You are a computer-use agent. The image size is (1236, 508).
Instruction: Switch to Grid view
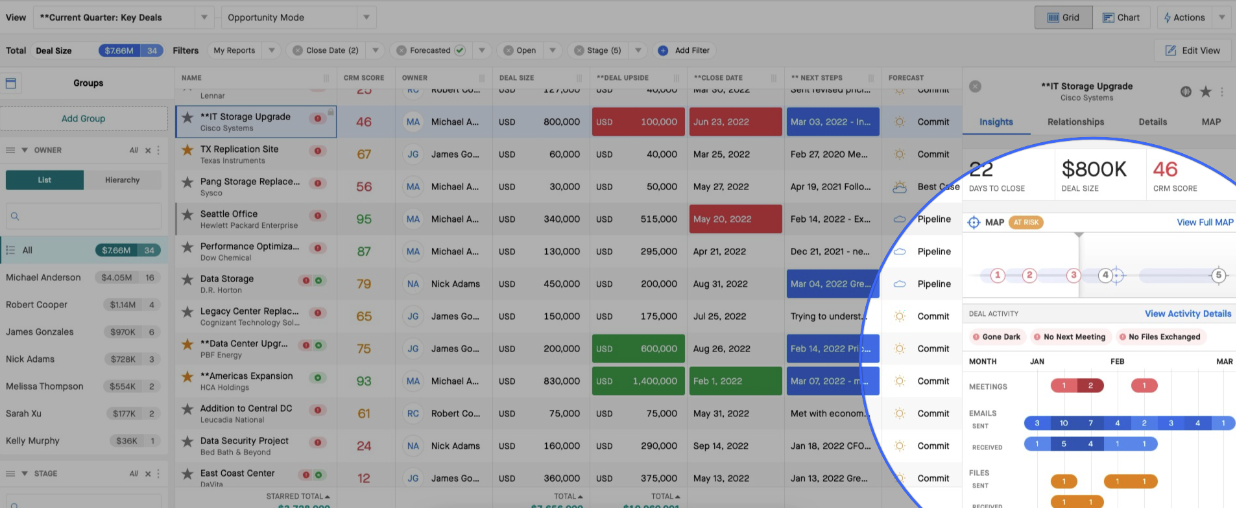click(x=1063, y=18)
